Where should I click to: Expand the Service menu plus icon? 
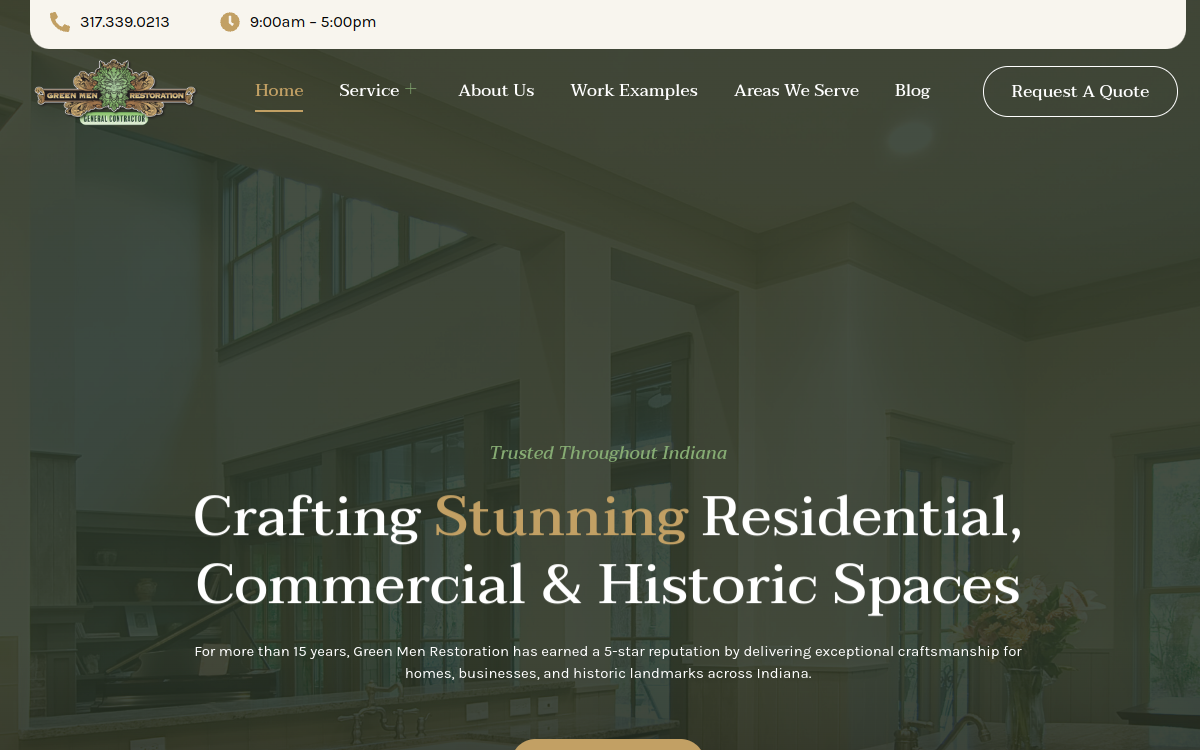(410, 89)
